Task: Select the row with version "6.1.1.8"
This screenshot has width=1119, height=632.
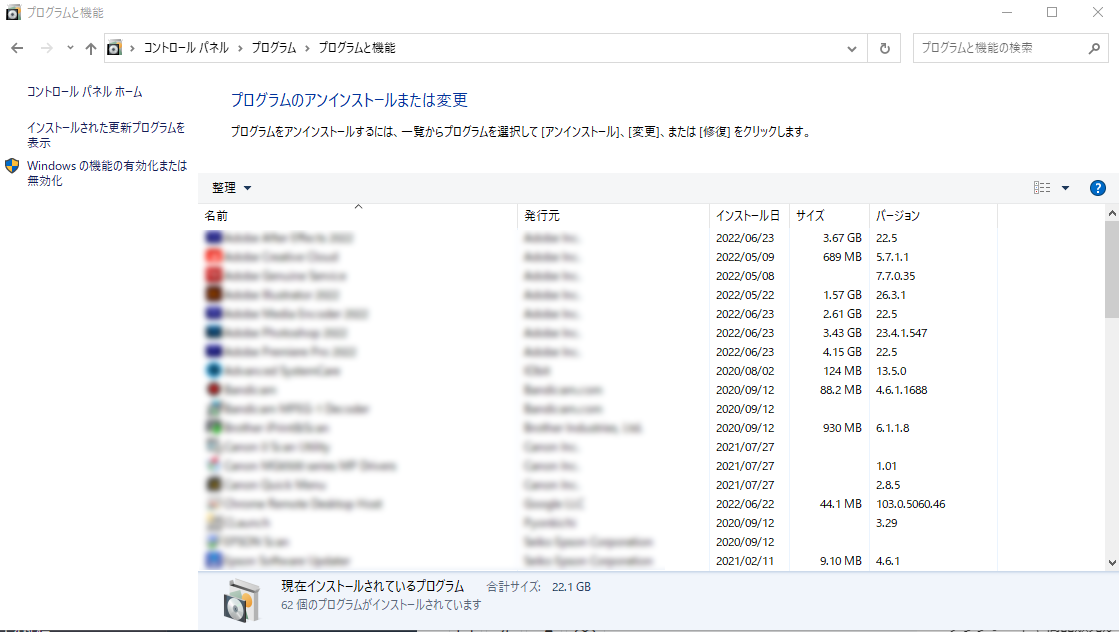Action: (x=598, y=428)
